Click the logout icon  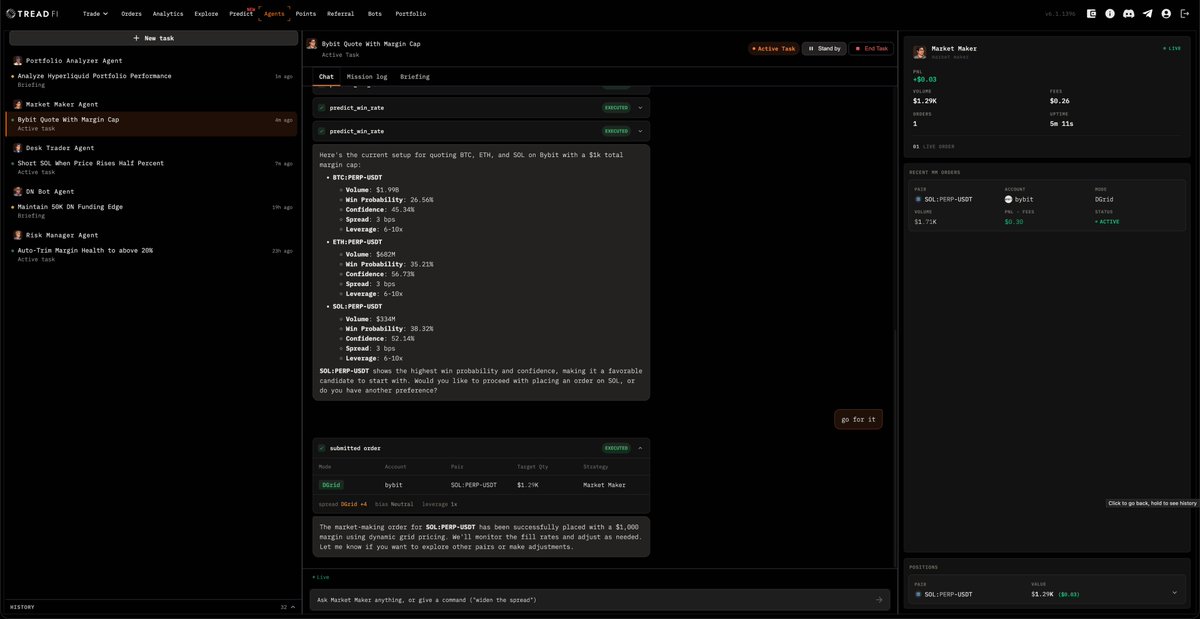click(1185, 14)
